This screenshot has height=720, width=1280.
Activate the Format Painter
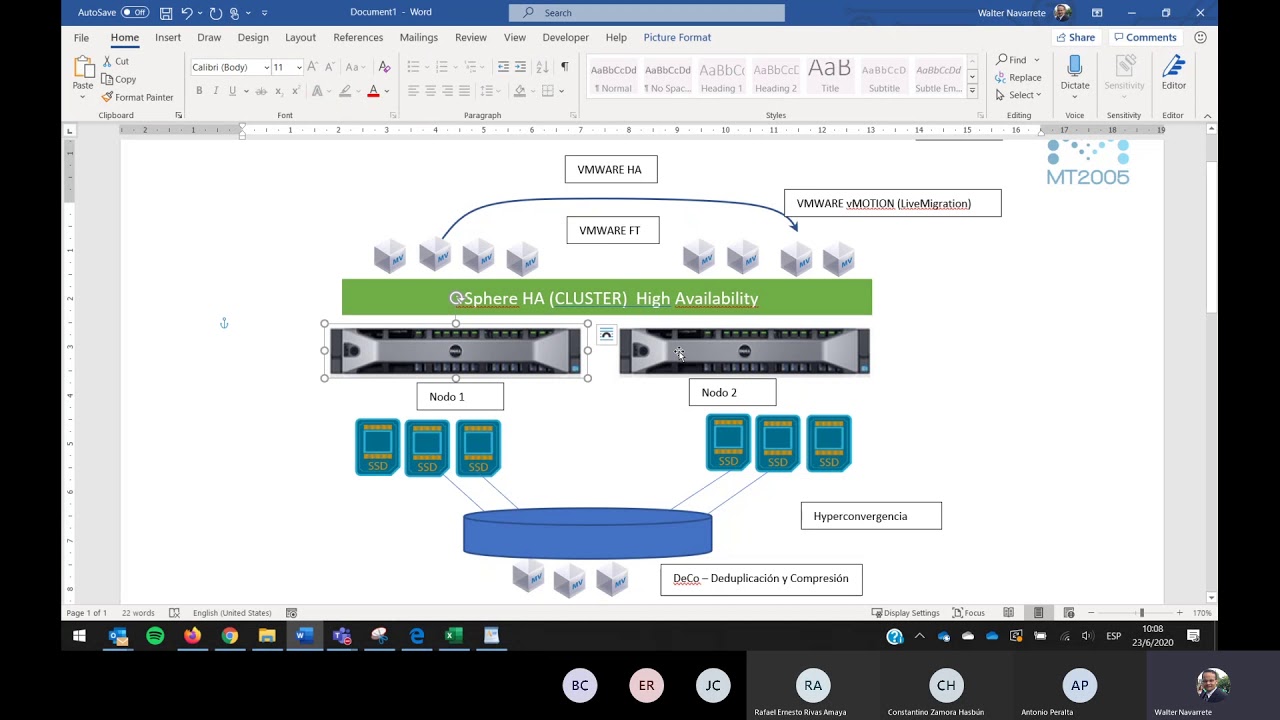137,97
